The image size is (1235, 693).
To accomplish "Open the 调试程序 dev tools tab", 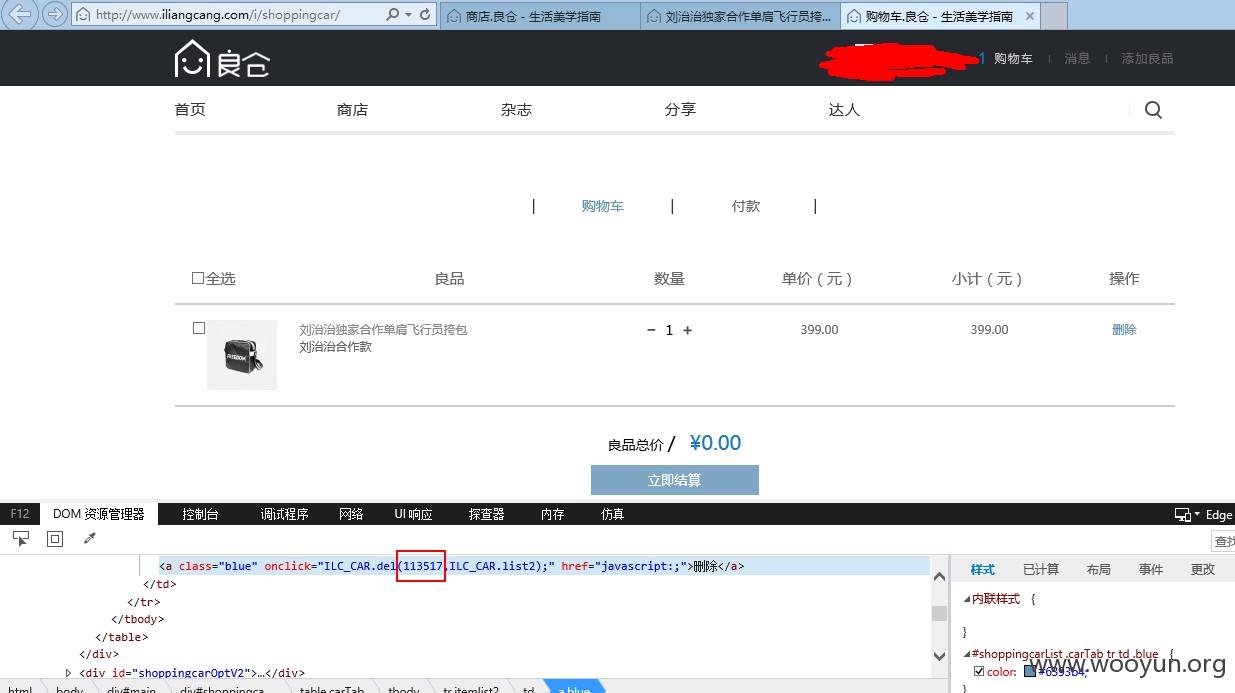I will pyautogui.click(x=284, y=514).
